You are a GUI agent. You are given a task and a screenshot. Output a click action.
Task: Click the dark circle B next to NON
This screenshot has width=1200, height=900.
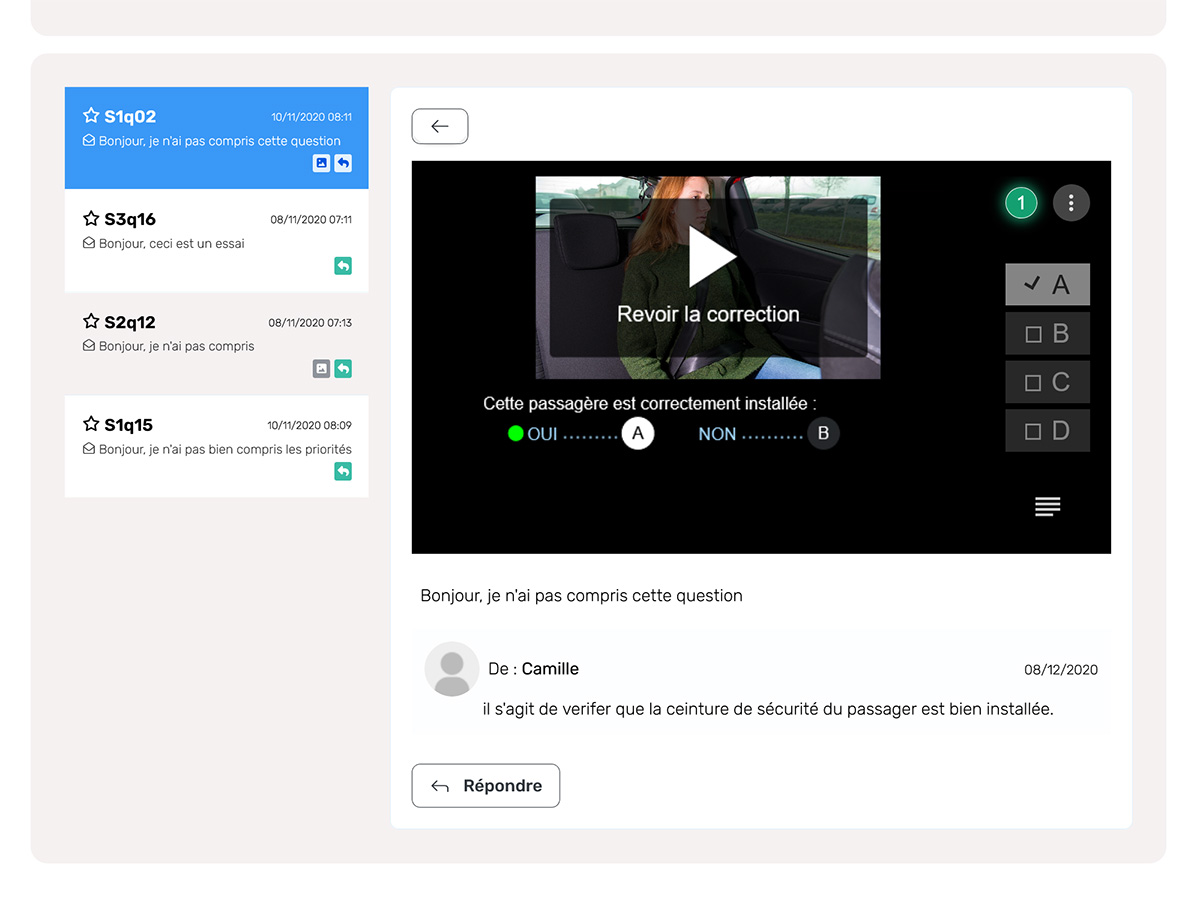pyautogui.click(x=823, y=433)
